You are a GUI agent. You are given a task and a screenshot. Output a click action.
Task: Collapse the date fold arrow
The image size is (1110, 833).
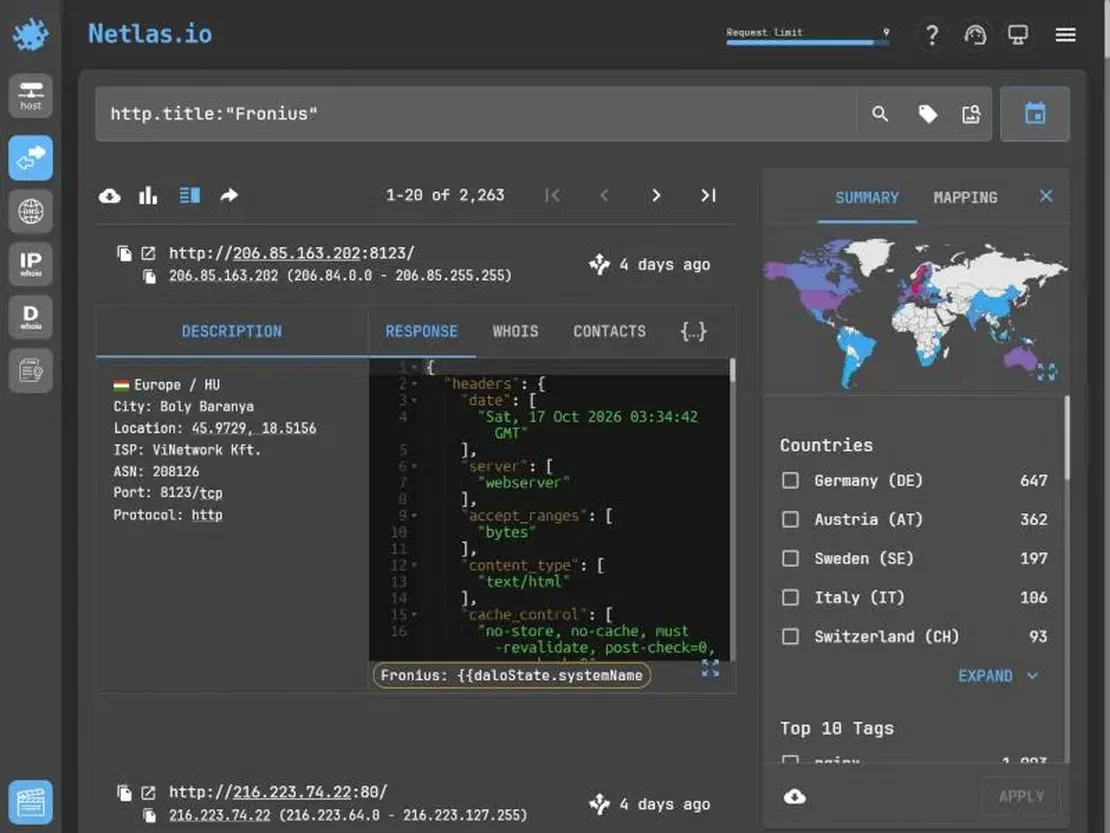pyautogui.click(x=414, y=400)
